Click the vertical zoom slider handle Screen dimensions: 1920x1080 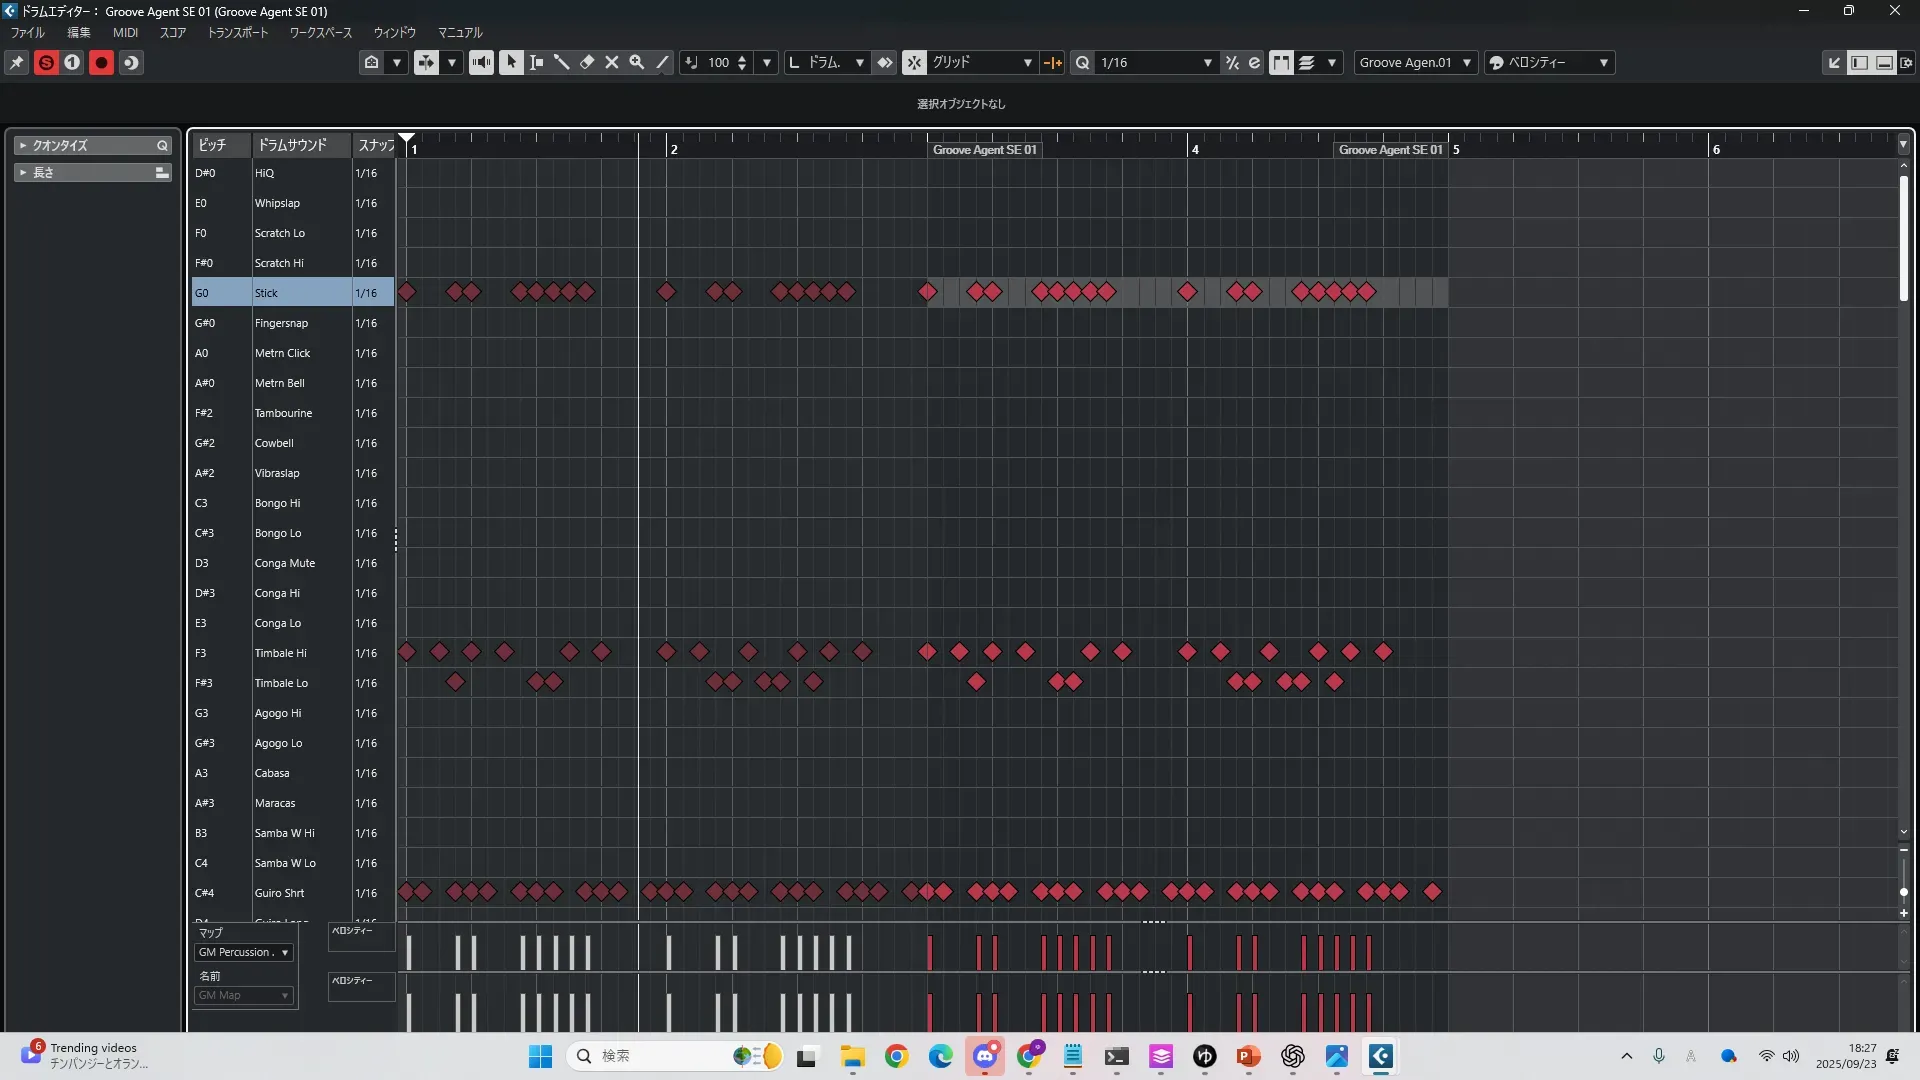pyautogui.click(x=1903, y=891)
